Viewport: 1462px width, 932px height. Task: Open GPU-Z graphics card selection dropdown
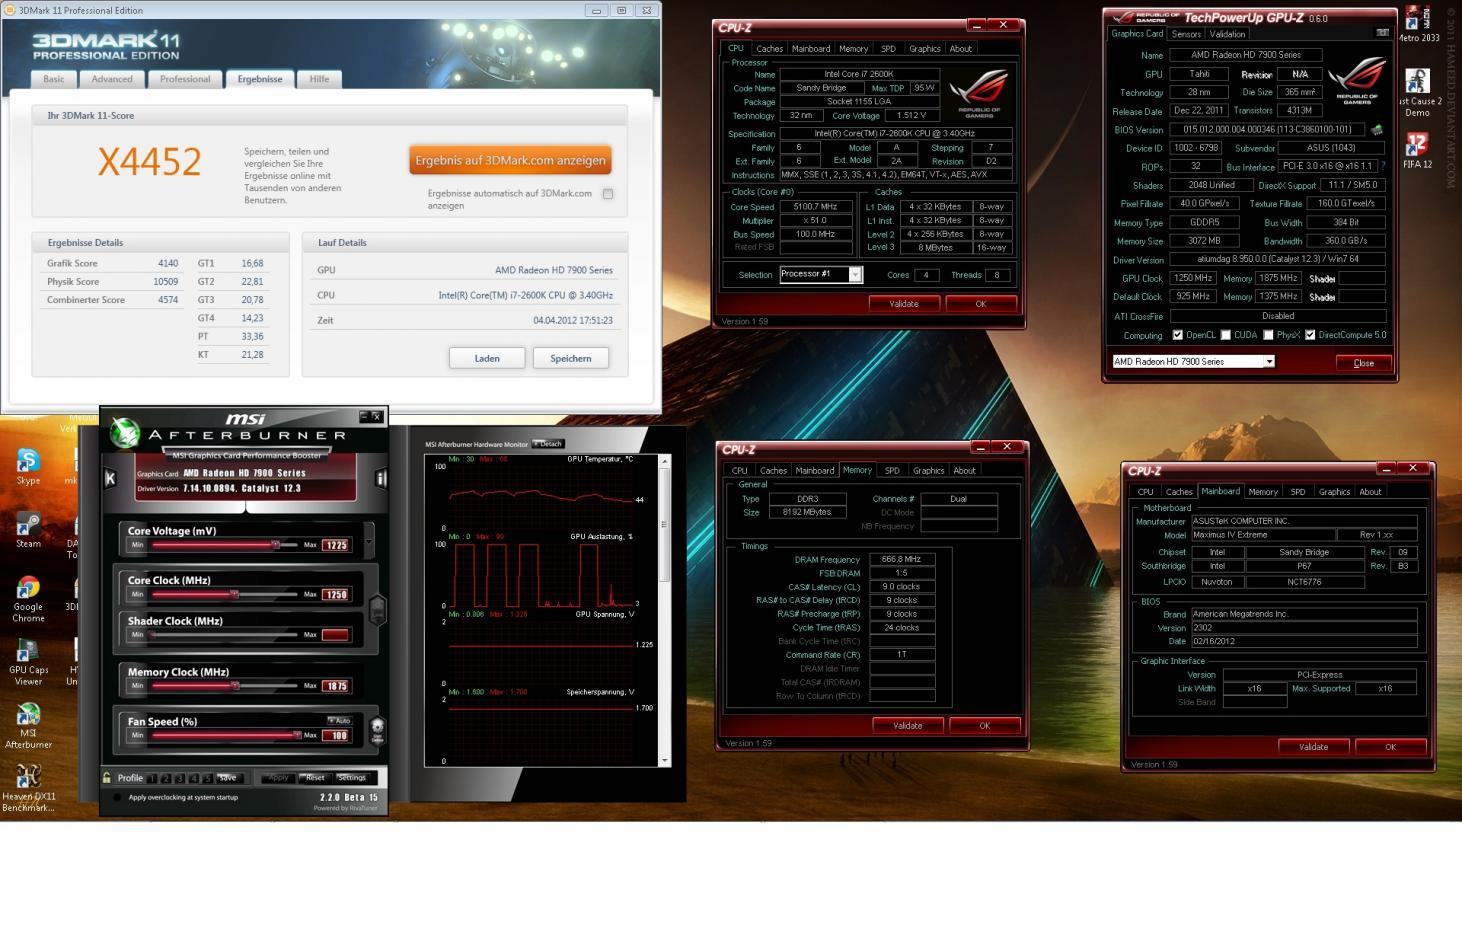click(1269, 362)
